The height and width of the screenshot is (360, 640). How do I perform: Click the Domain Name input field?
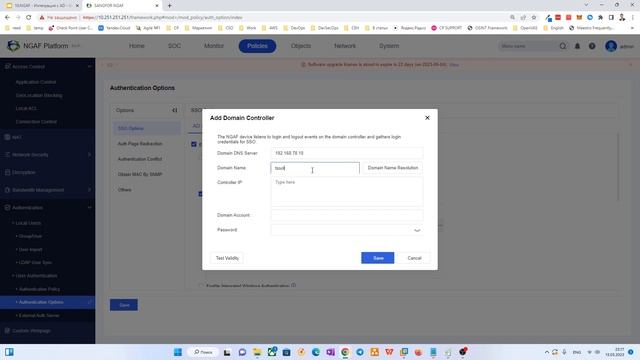(315, 168)
